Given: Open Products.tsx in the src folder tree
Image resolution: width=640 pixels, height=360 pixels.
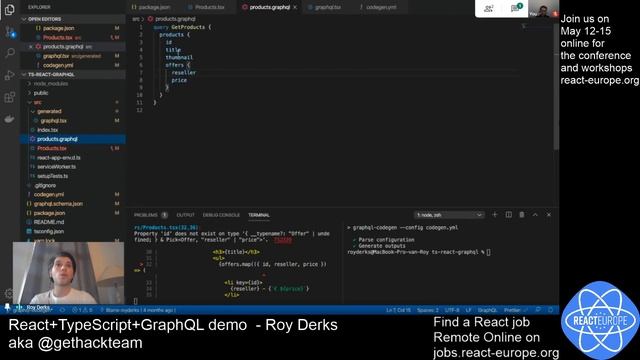Looking at the screenshot, I should pyautogui.click(x=52, y=149).
